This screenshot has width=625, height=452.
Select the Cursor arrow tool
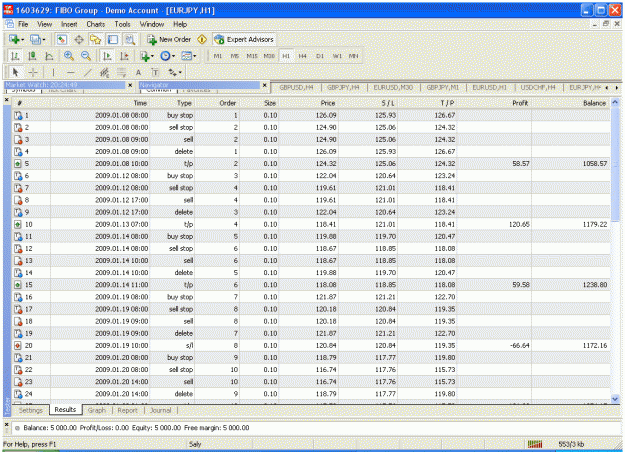point(16,73)
